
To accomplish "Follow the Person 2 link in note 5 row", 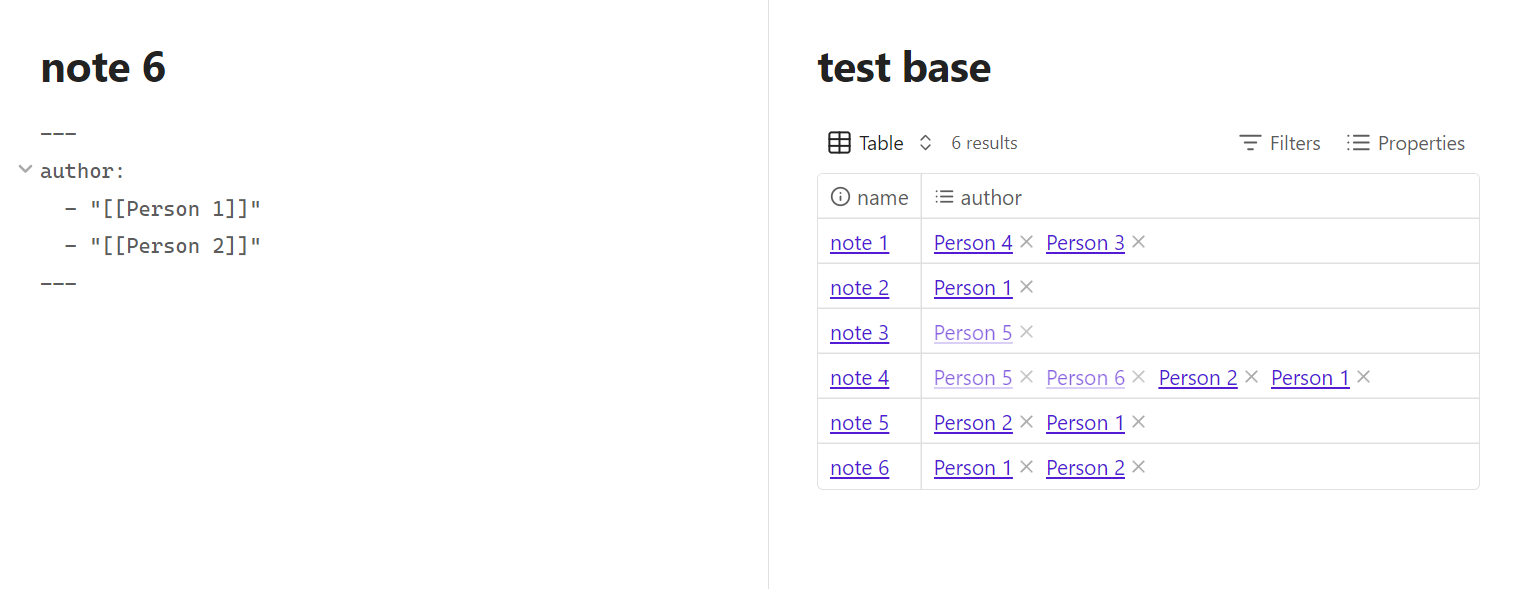I will pyautogui.click(x=973, y=423).
